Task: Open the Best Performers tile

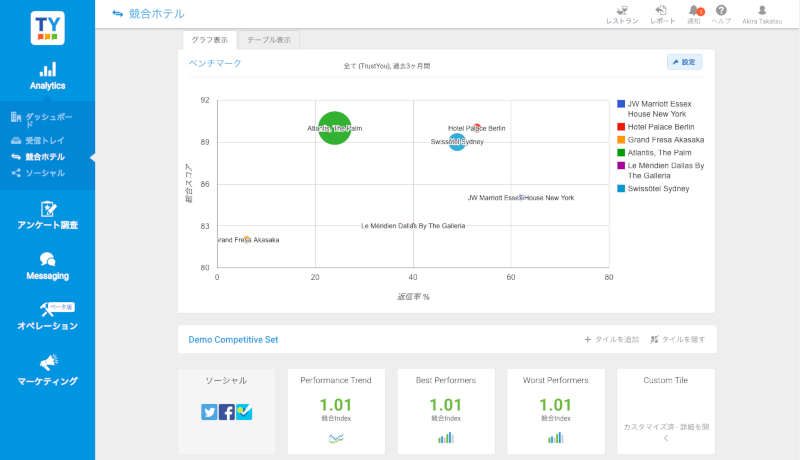Action: click(446, 411)
